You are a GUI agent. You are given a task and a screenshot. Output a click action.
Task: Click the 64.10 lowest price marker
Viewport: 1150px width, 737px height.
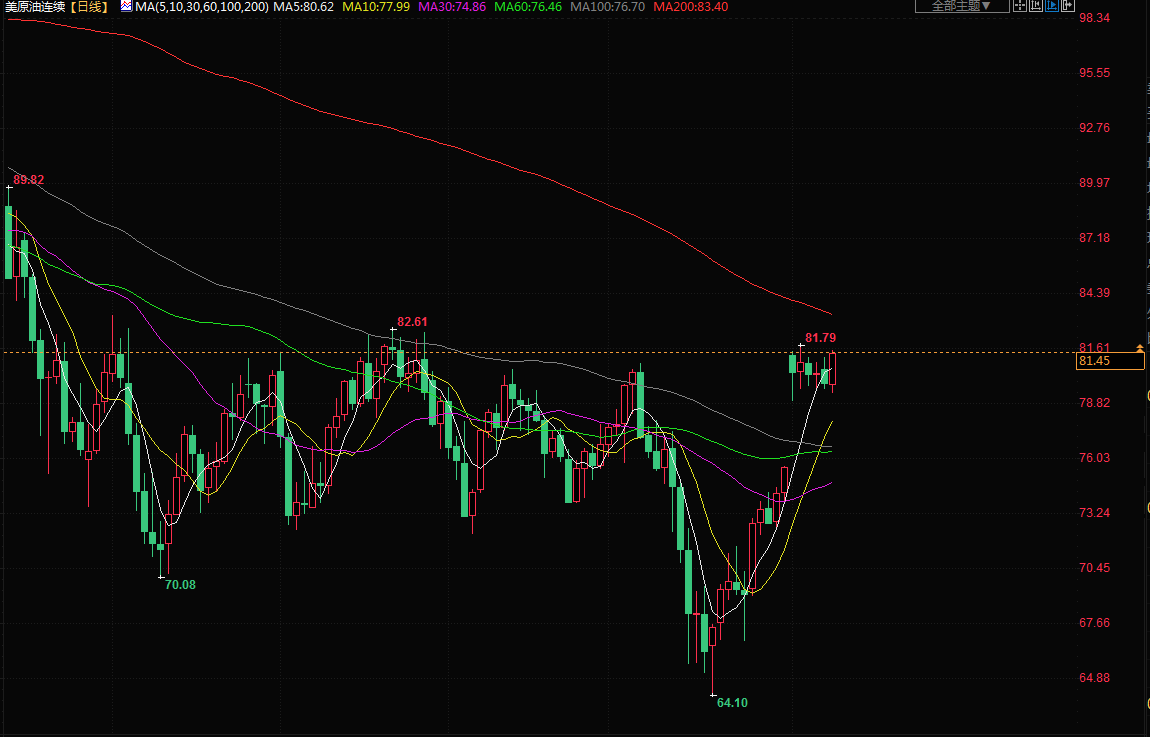[732, 703]
